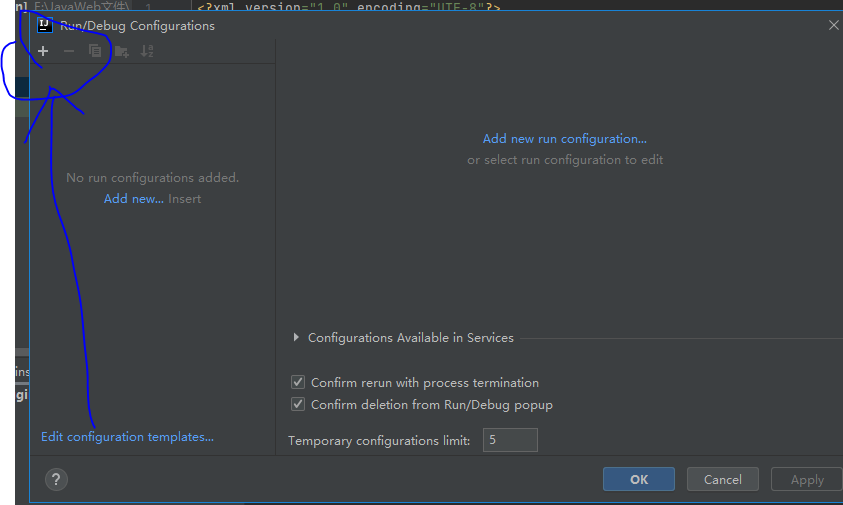The width and height of the screenshot is (843, 505).
Task: Click the 'Add new...' link in left panel
Action: 133,198
